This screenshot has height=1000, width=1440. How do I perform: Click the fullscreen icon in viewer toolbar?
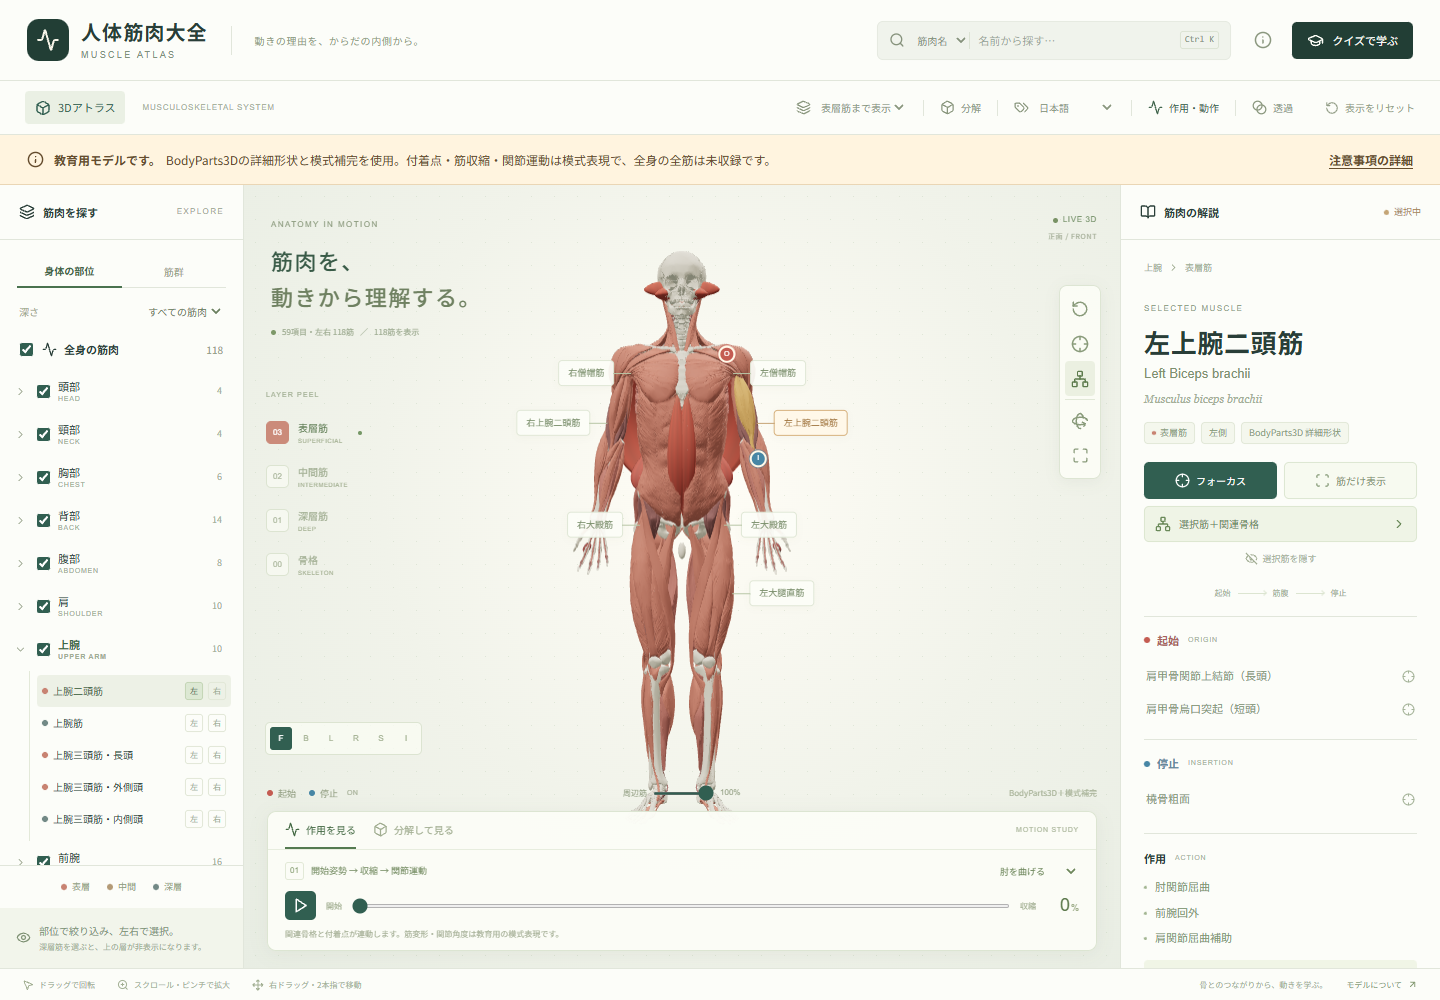pos(1080,456)
